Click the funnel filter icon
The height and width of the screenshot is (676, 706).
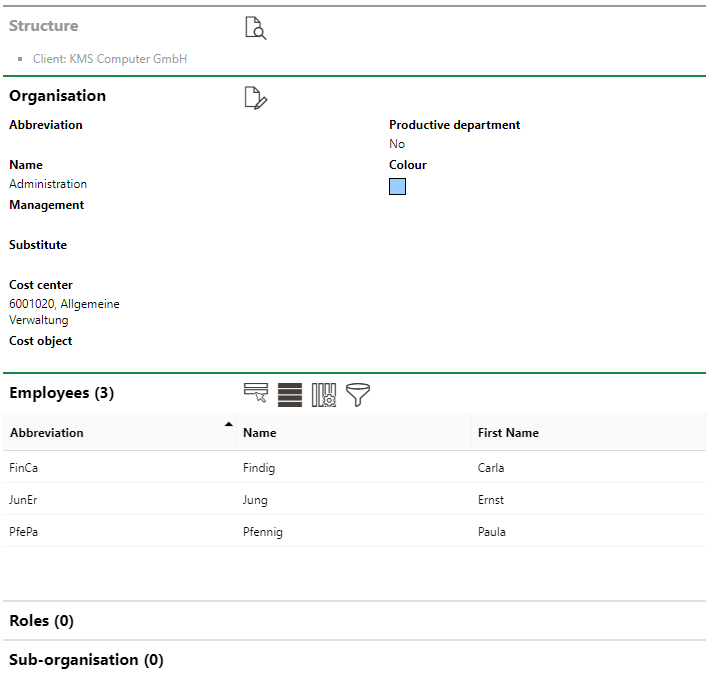pos(358,394)
